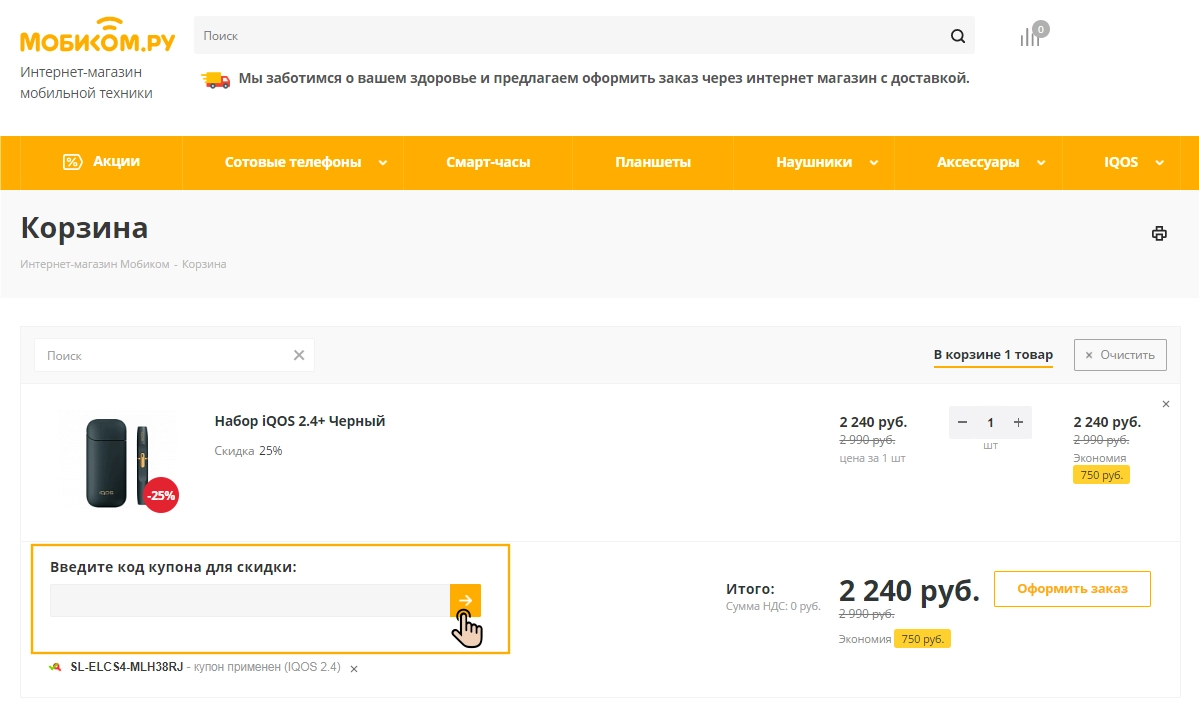
Task: Expand the Аксессуары dropdown arrow
Action: coord(1041,163)
